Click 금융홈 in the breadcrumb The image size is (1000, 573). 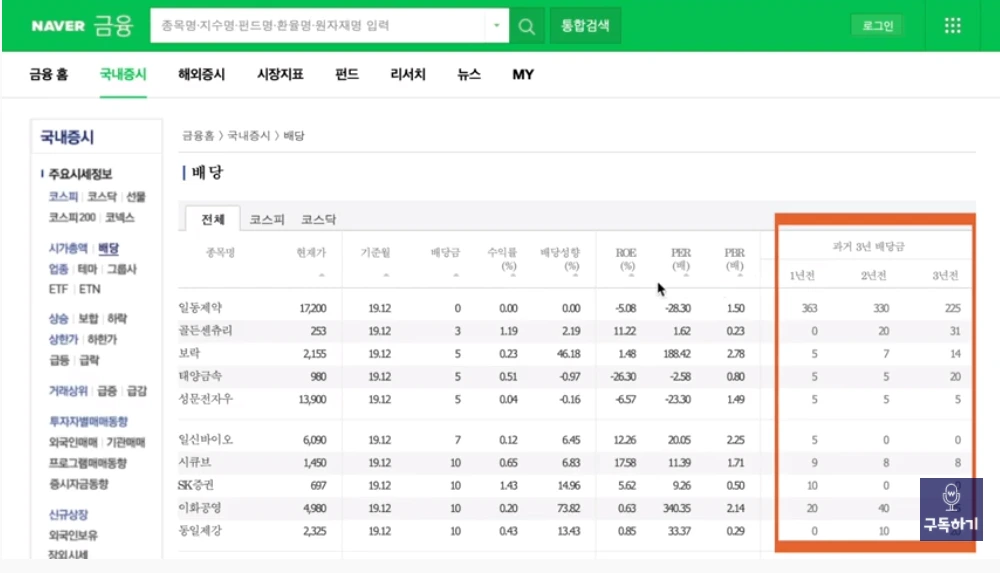tap(198, 135)
